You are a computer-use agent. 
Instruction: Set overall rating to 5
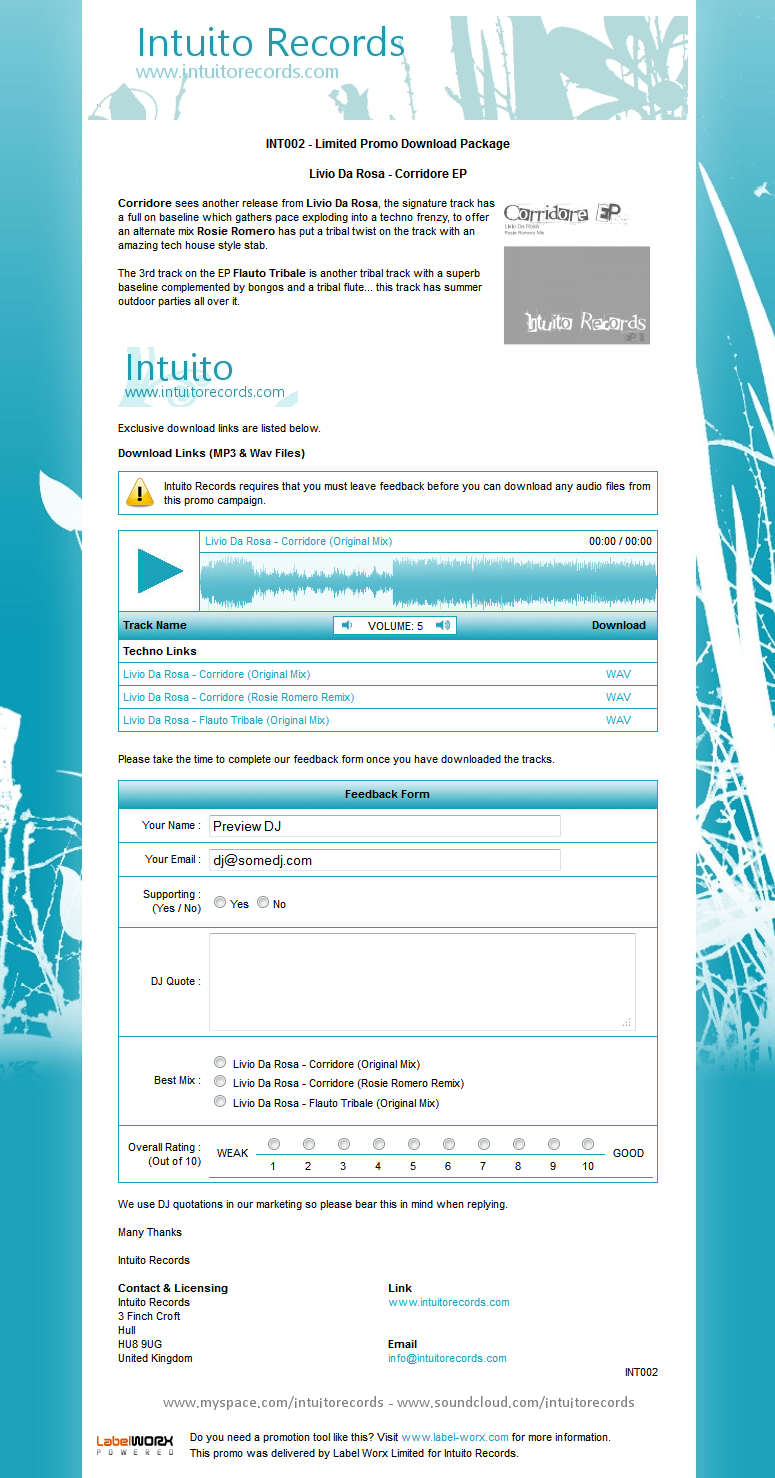[414, 1144]
